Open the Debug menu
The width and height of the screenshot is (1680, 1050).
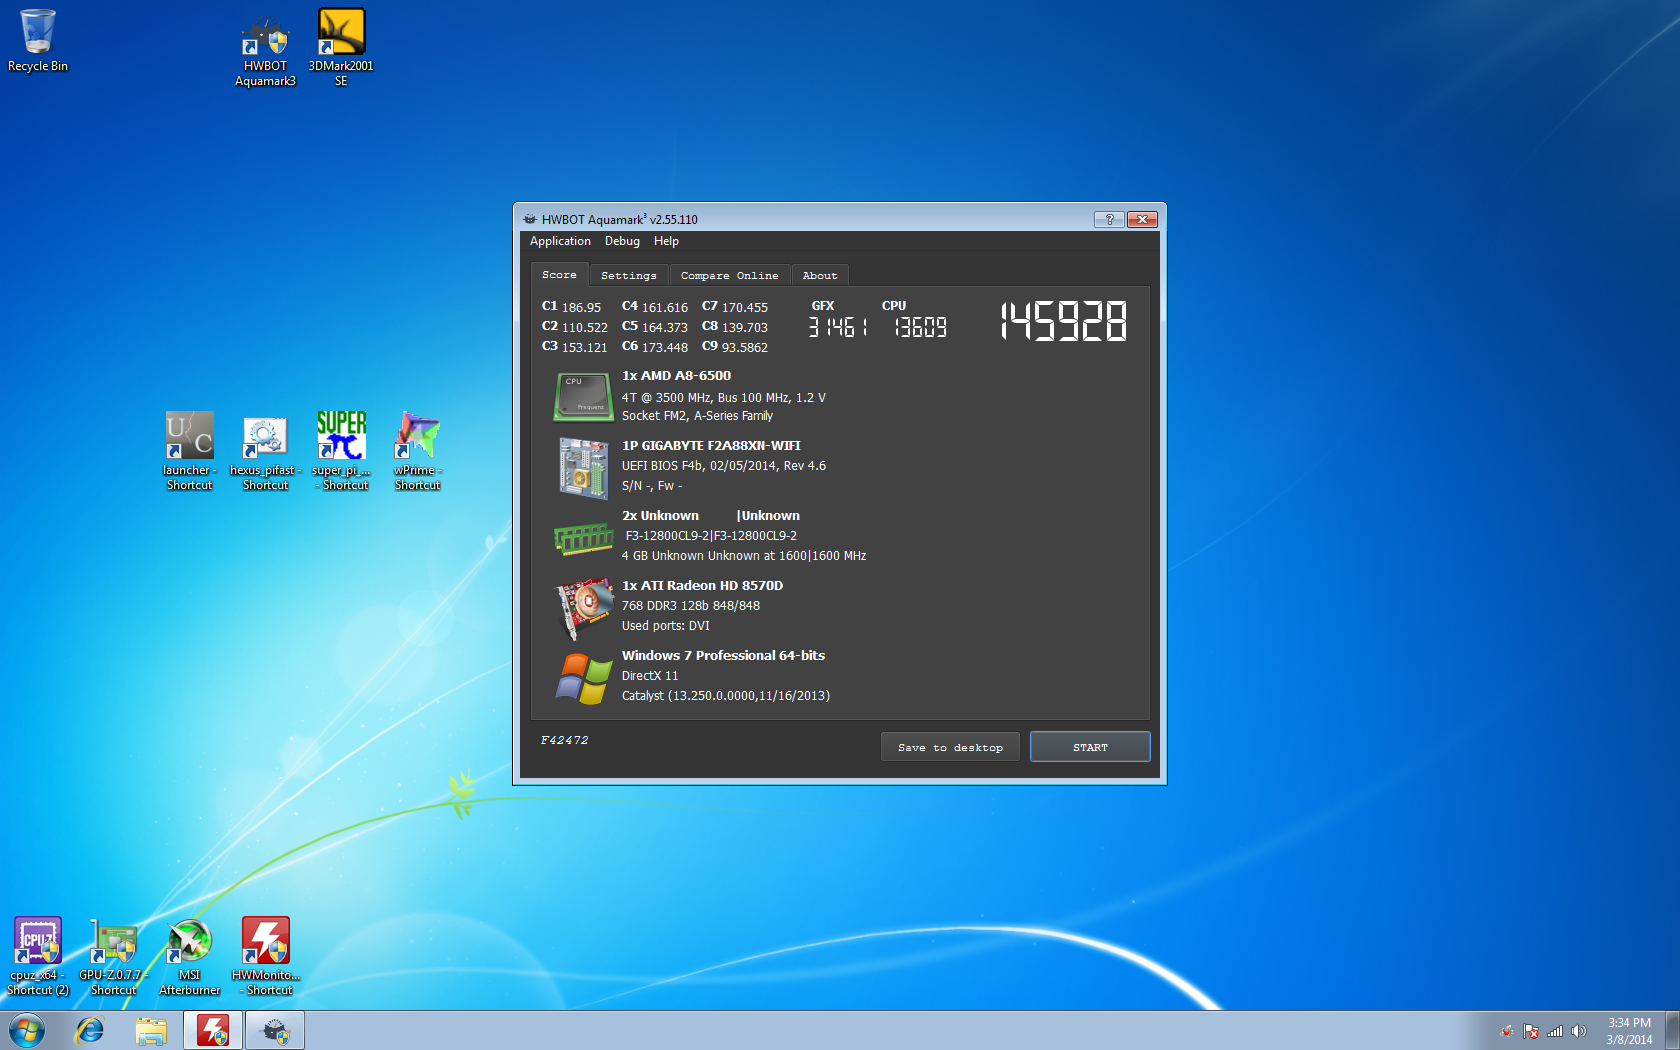622,241
